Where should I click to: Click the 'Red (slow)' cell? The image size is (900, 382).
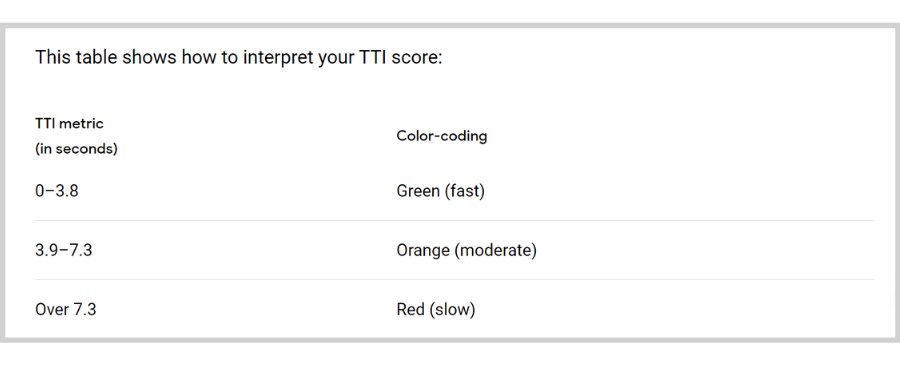click(x=436, y=310)
